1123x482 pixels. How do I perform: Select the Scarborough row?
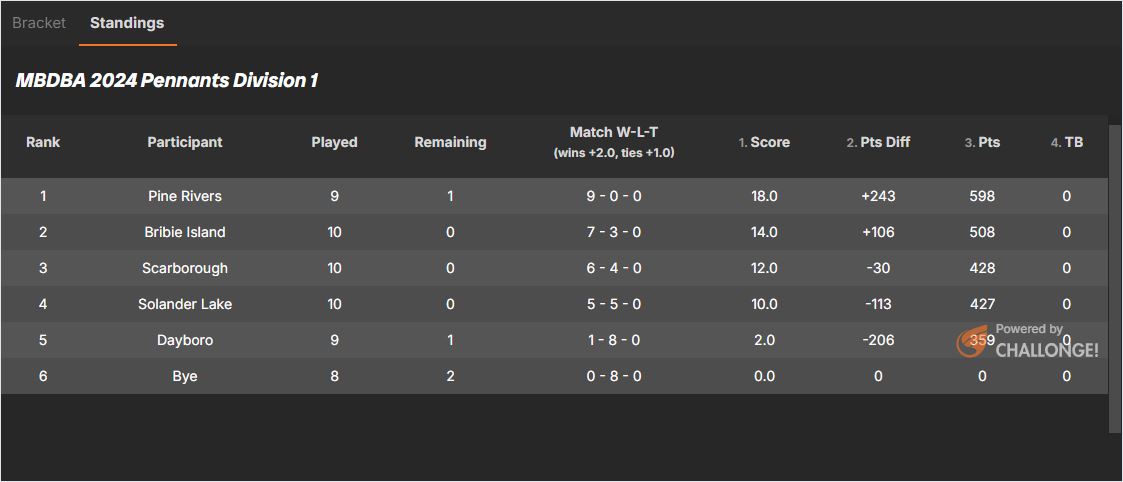click(x=185, y=268)
